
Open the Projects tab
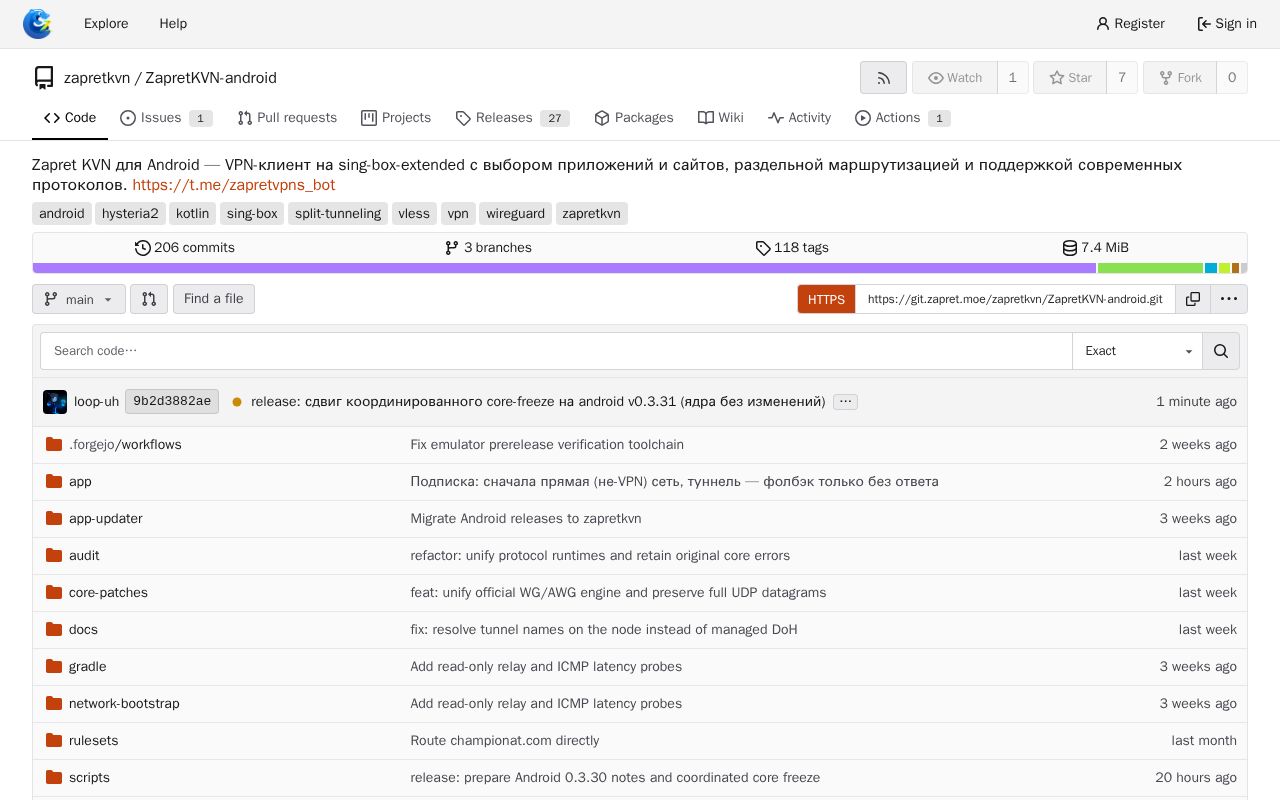pos(396,118)
